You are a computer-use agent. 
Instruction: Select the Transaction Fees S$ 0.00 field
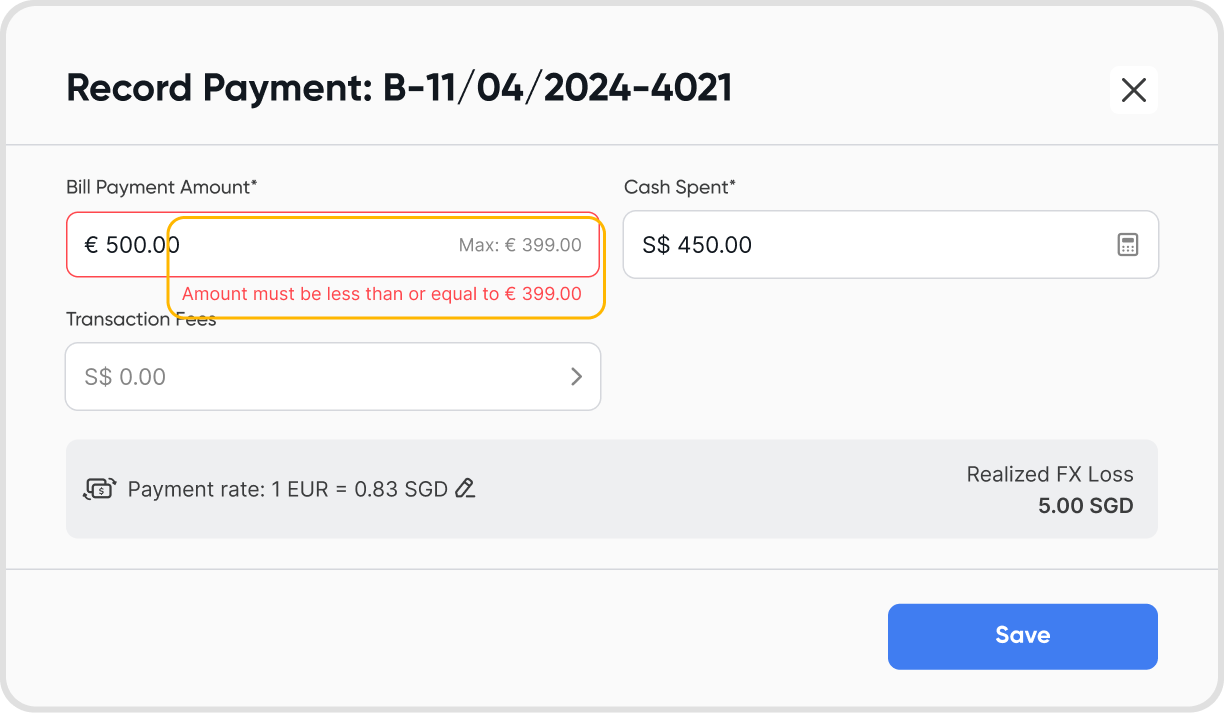coord(300,377)
